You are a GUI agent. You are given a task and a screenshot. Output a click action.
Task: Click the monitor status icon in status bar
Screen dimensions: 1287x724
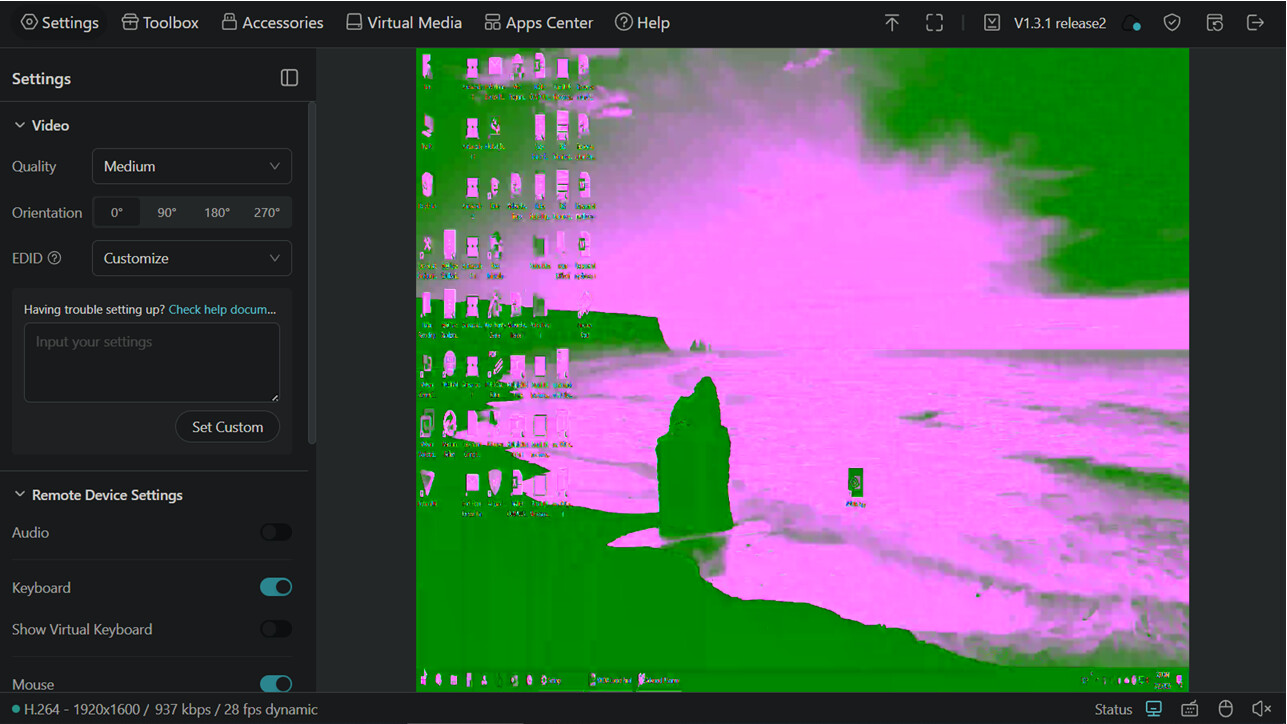[1153, 709]
